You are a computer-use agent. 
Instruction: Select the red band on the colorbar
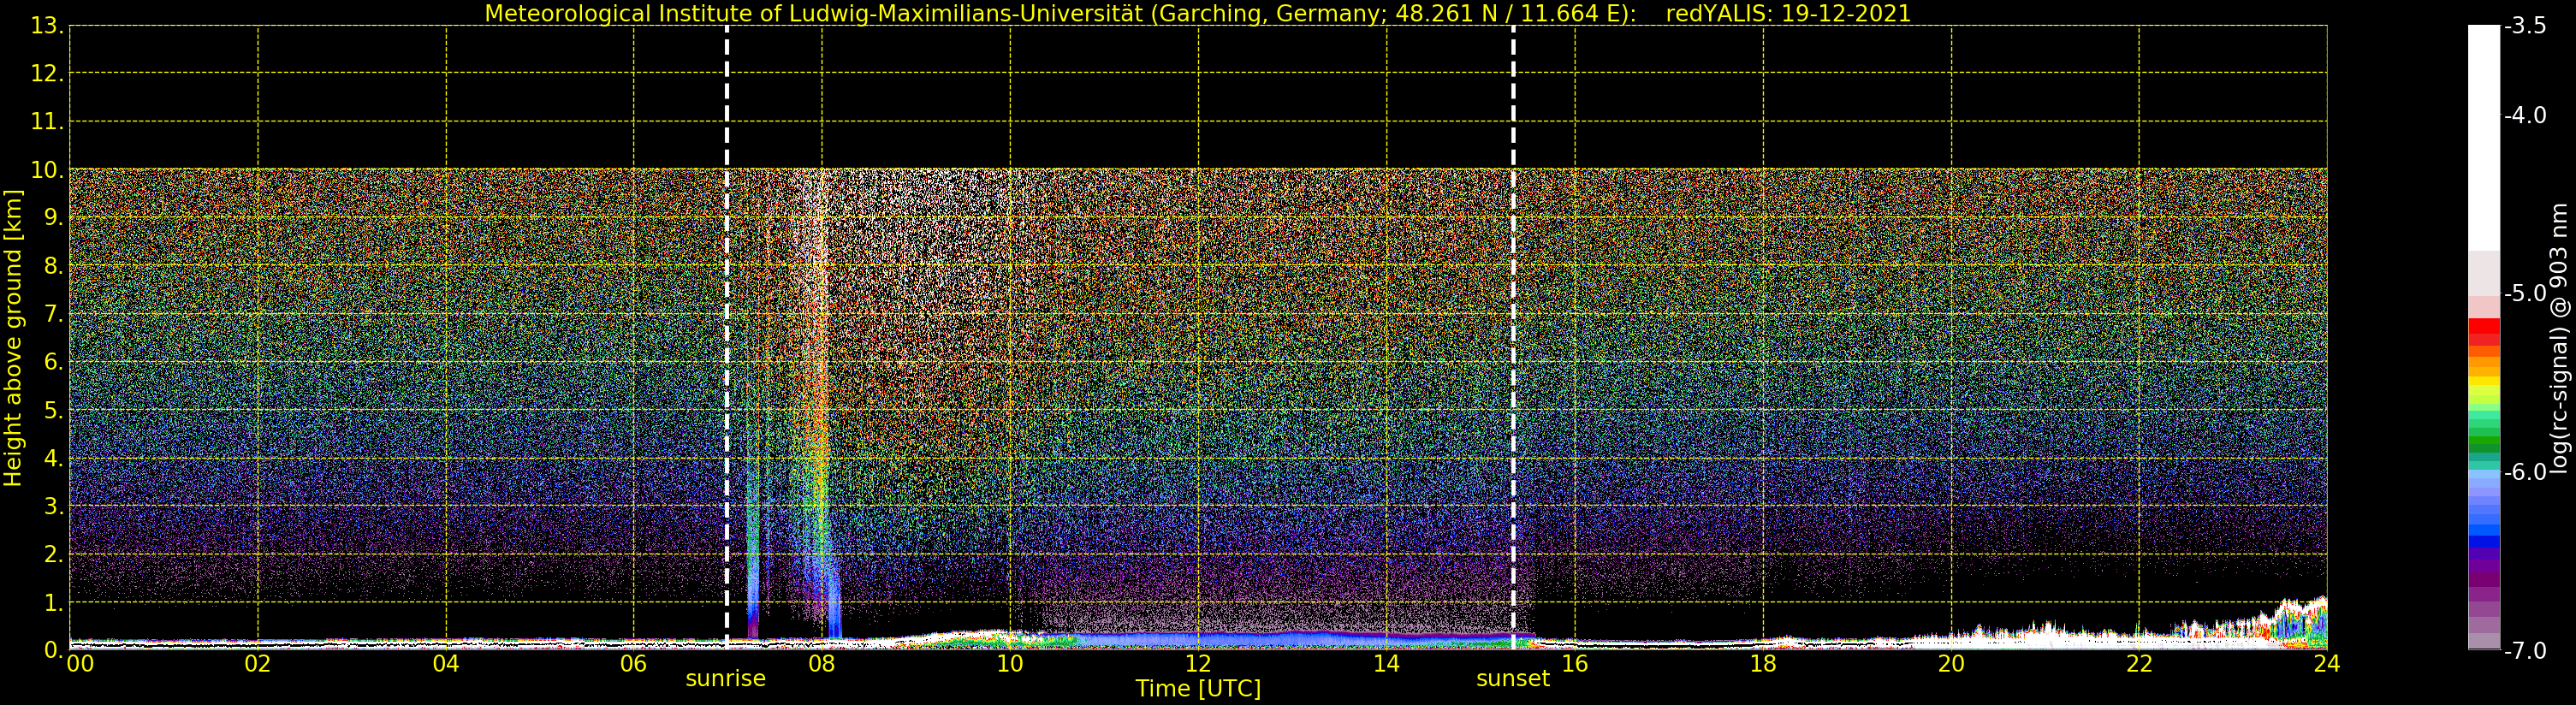pos(2483,330)
